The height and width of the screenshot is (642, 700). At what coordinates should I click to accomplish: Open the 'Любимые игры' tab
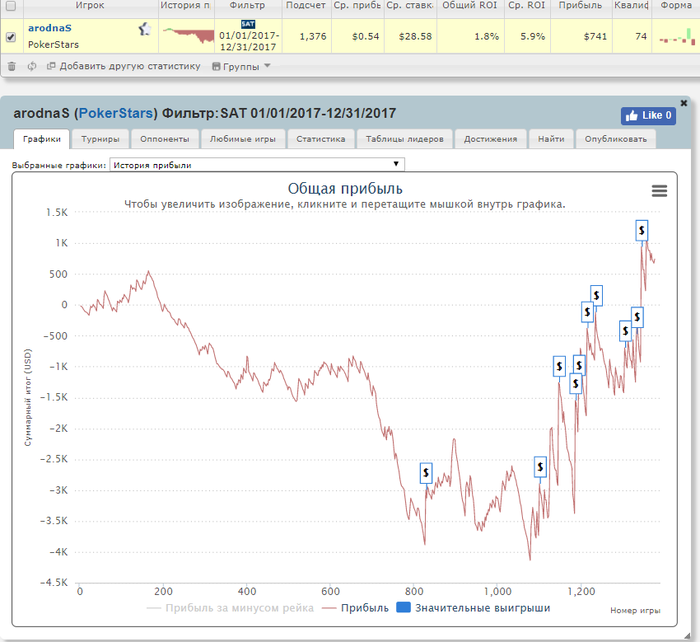click(243, 139)
